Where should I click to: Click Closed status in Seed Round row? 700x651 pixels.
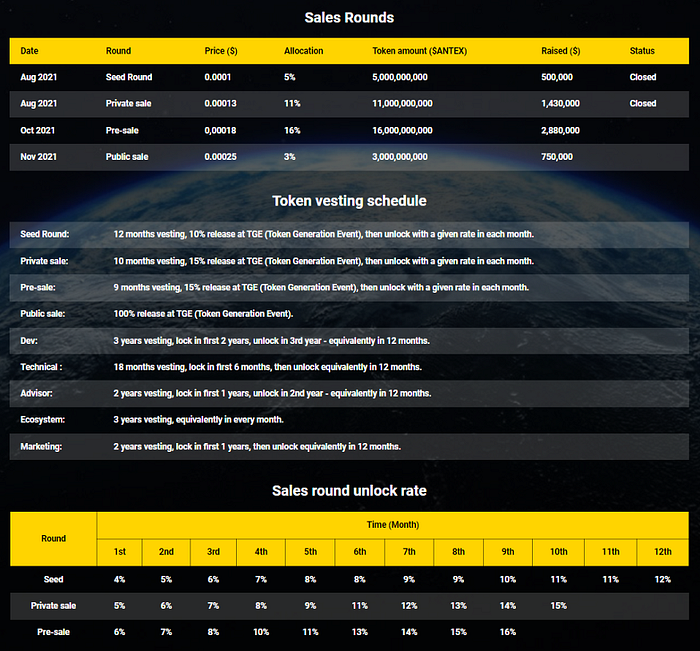tap(643, 77)
